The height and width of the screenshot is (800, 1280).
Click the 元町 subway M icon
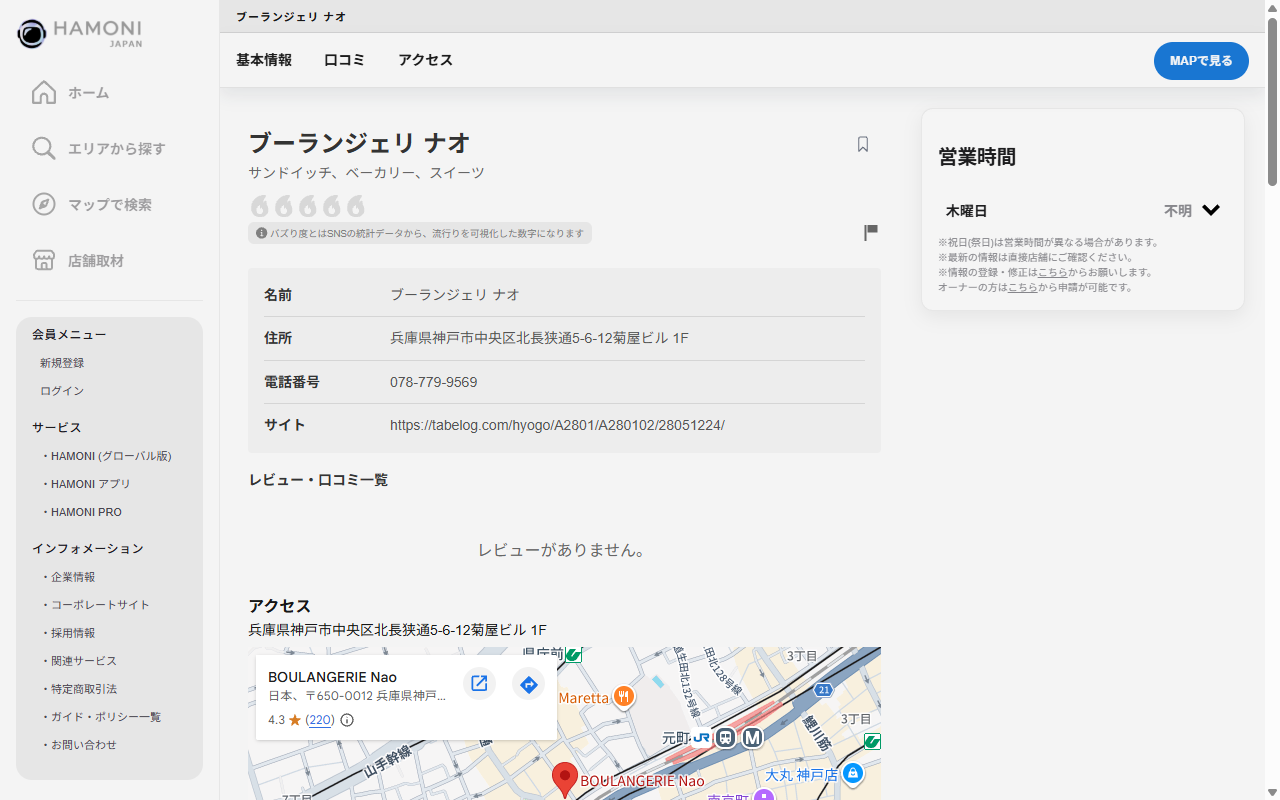[x=753, y=738]
